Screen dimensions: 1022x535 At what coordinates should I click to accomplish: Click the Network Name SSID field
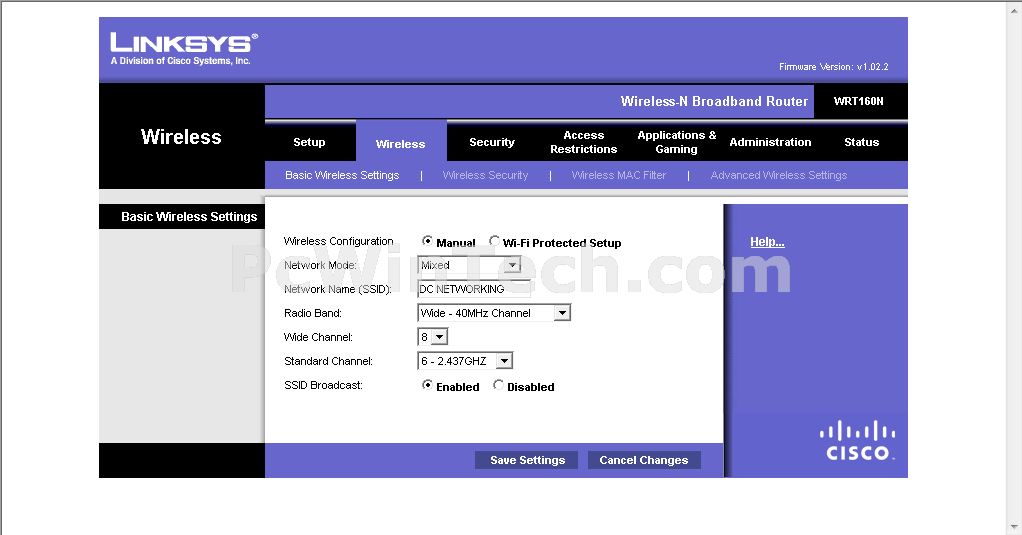coord(474,289)
